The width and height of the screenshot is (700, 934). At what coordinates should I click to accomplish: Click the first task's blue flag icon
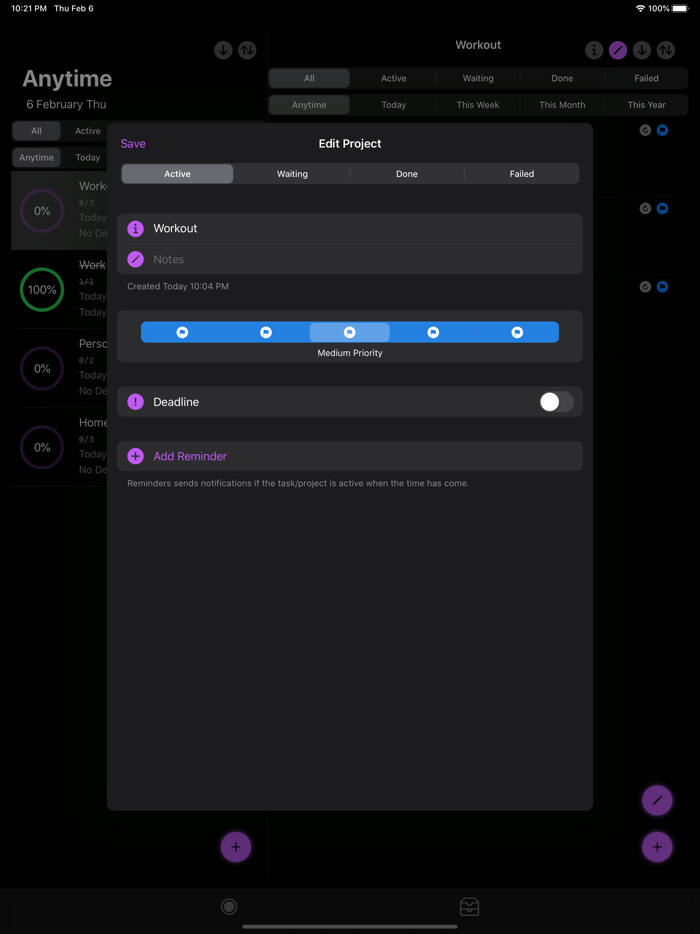click(662, 130)
